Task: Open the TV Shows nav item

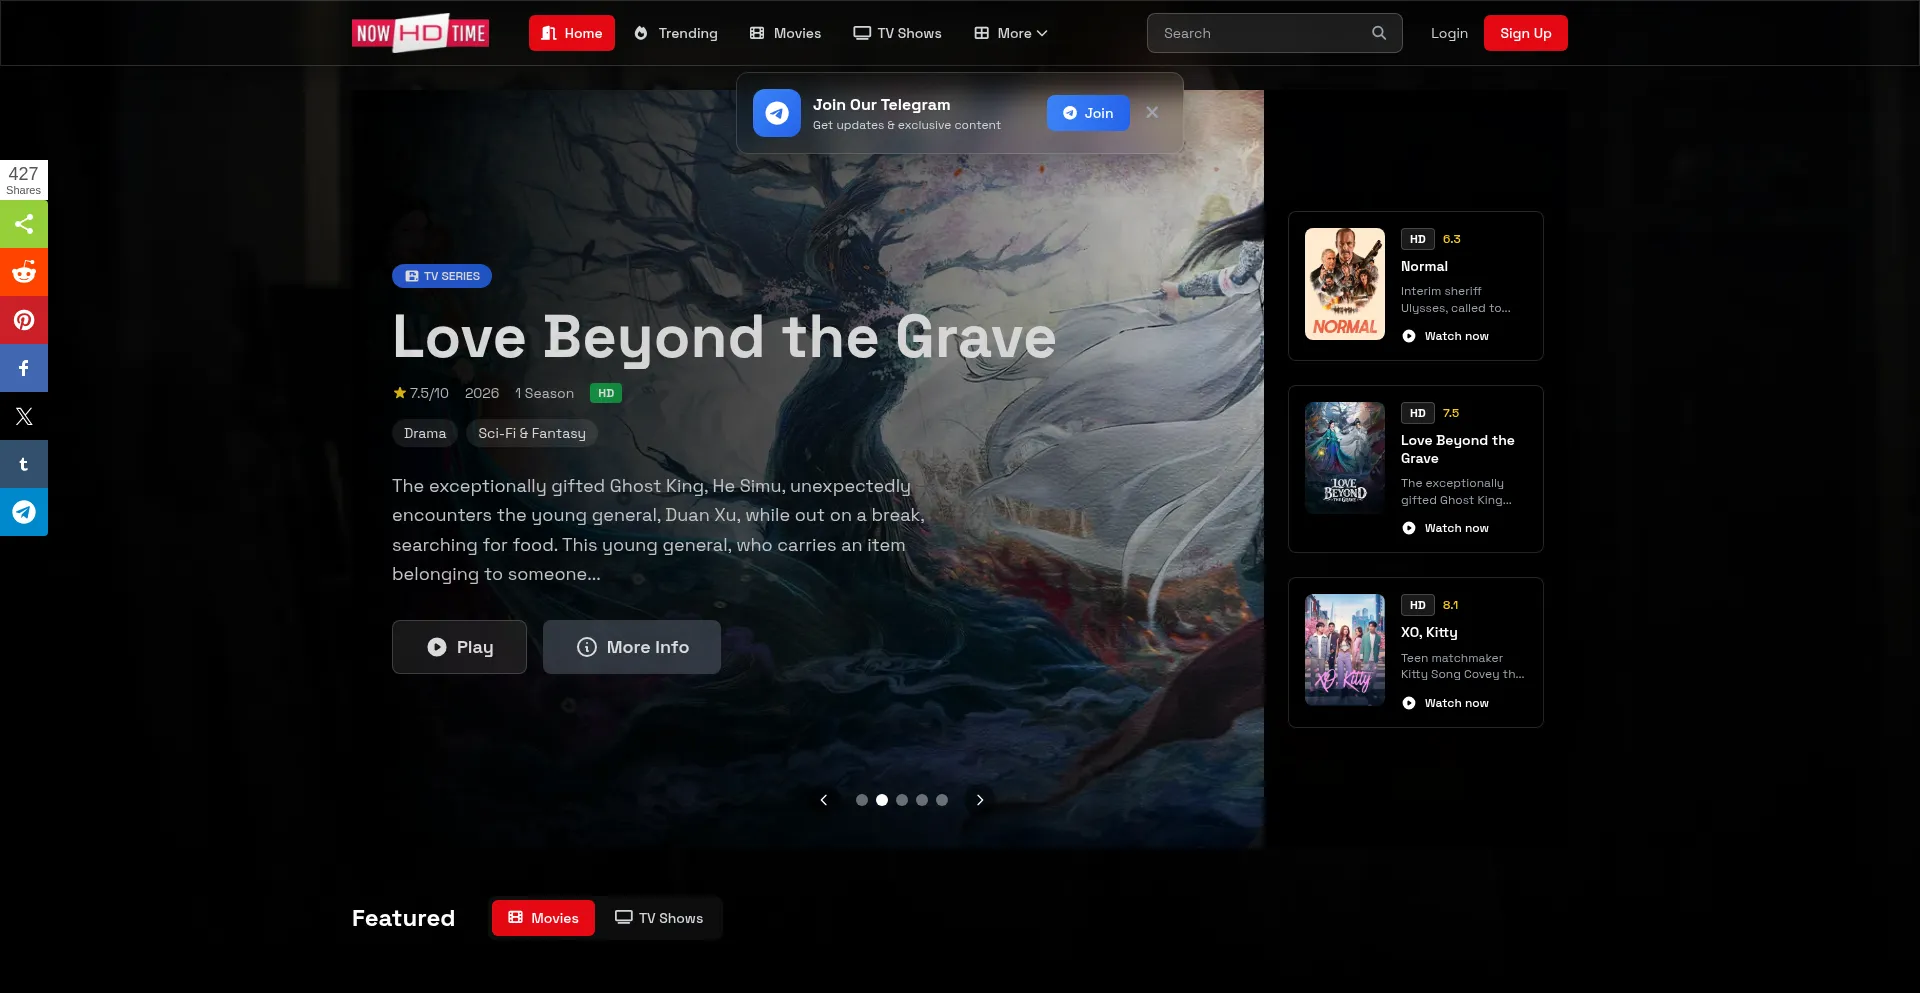Action: point(897,33)
